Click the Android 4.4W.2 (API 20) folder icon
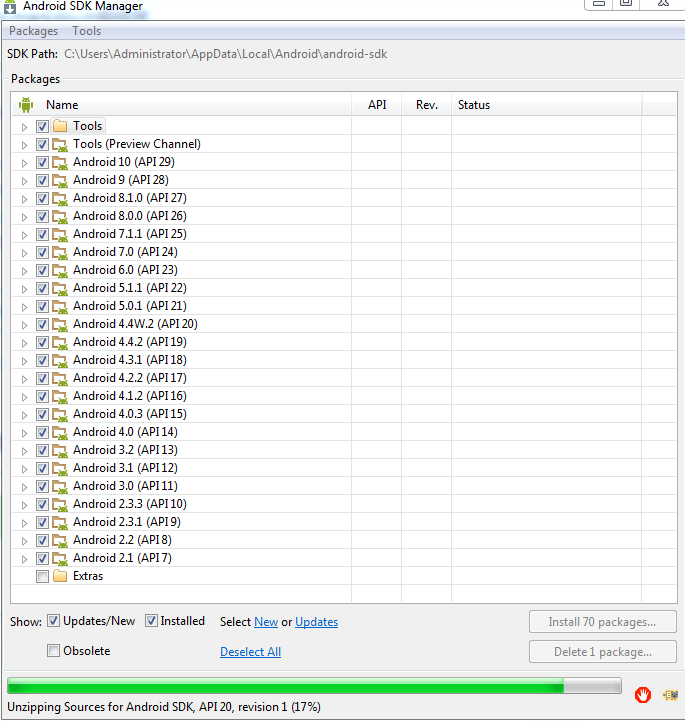The height and width of the screenshot is (721, 685). coord(60,324)
